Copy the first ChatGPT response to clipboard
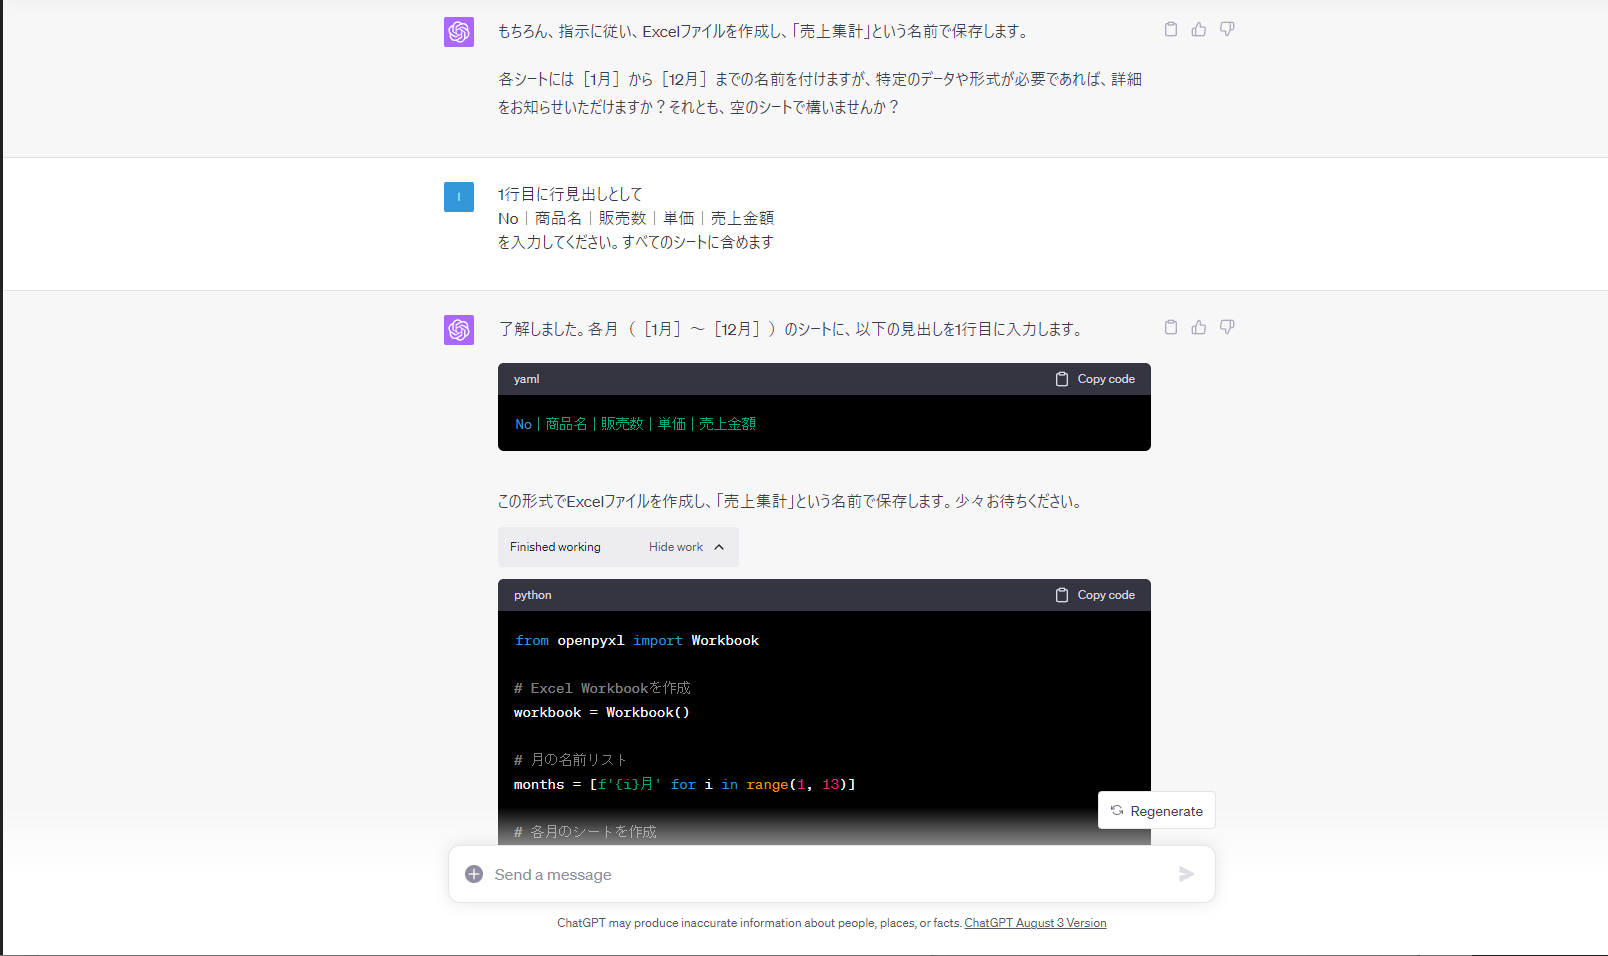This screenshot has height=956, width=1608. pos(1171,29)
